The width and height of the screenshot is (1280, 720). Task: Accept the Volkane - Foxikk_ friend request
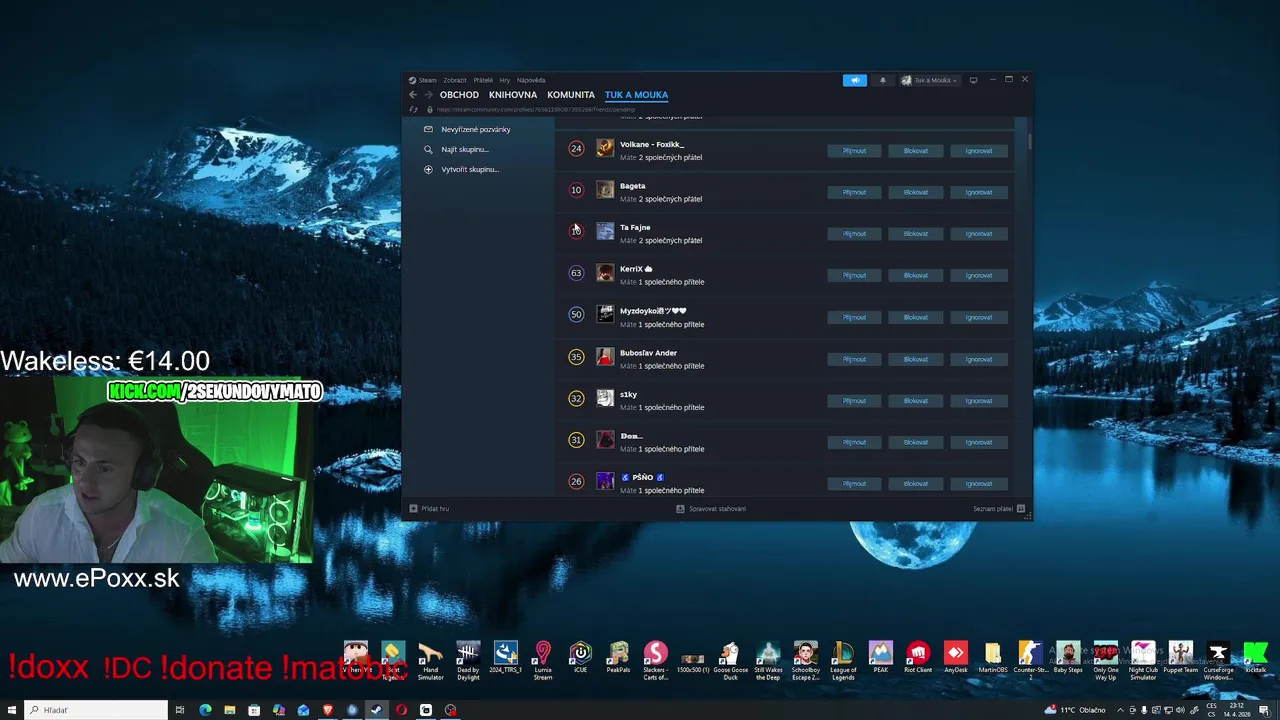coord(854,151)
